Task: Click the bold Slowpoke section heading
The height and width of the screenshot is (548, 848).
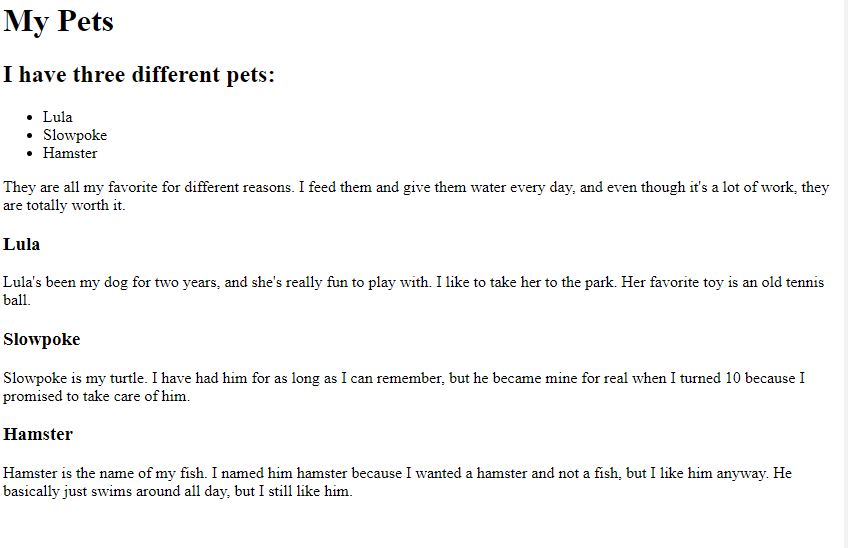Action: tap(42, 340)
